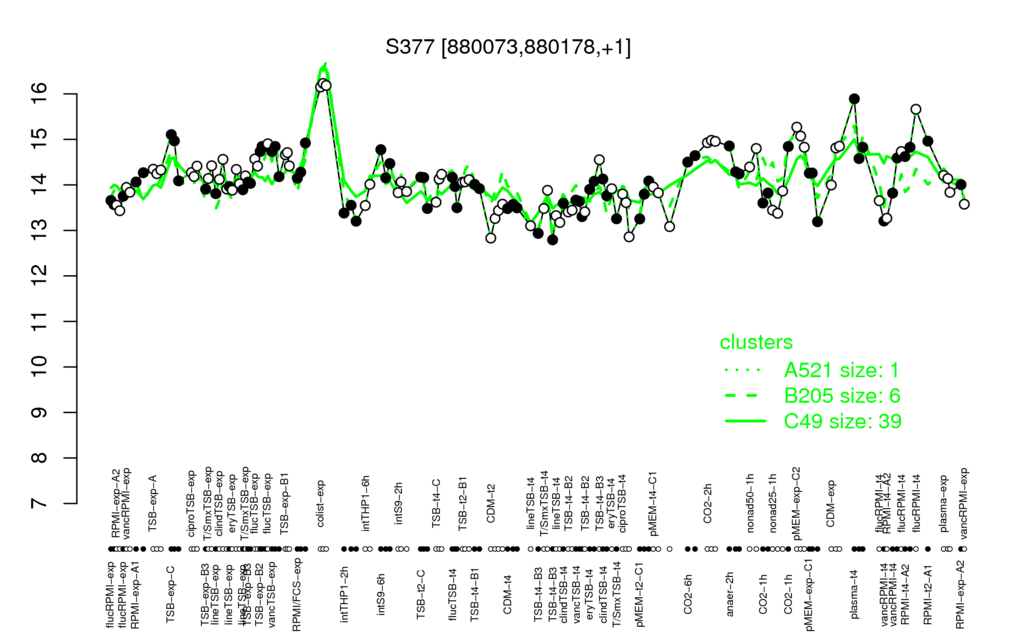Click the intTHP1-6h x-axis label

[x=366, y=500]
